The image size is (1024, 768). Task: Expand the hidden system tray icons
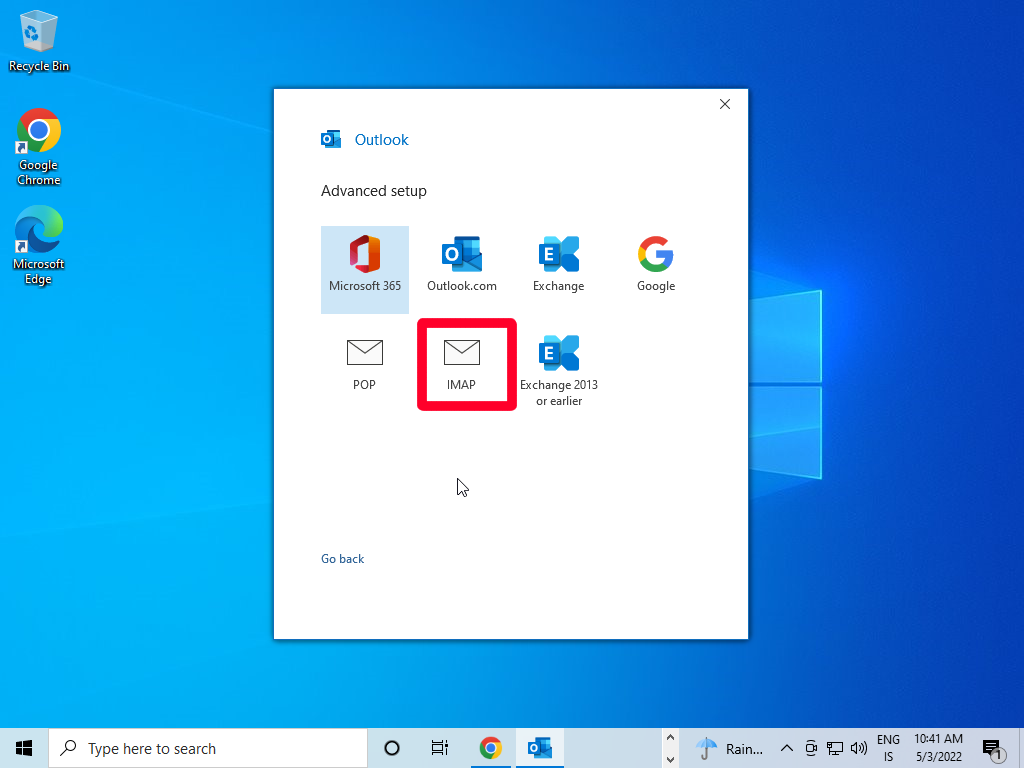click(x=786, y=748)
